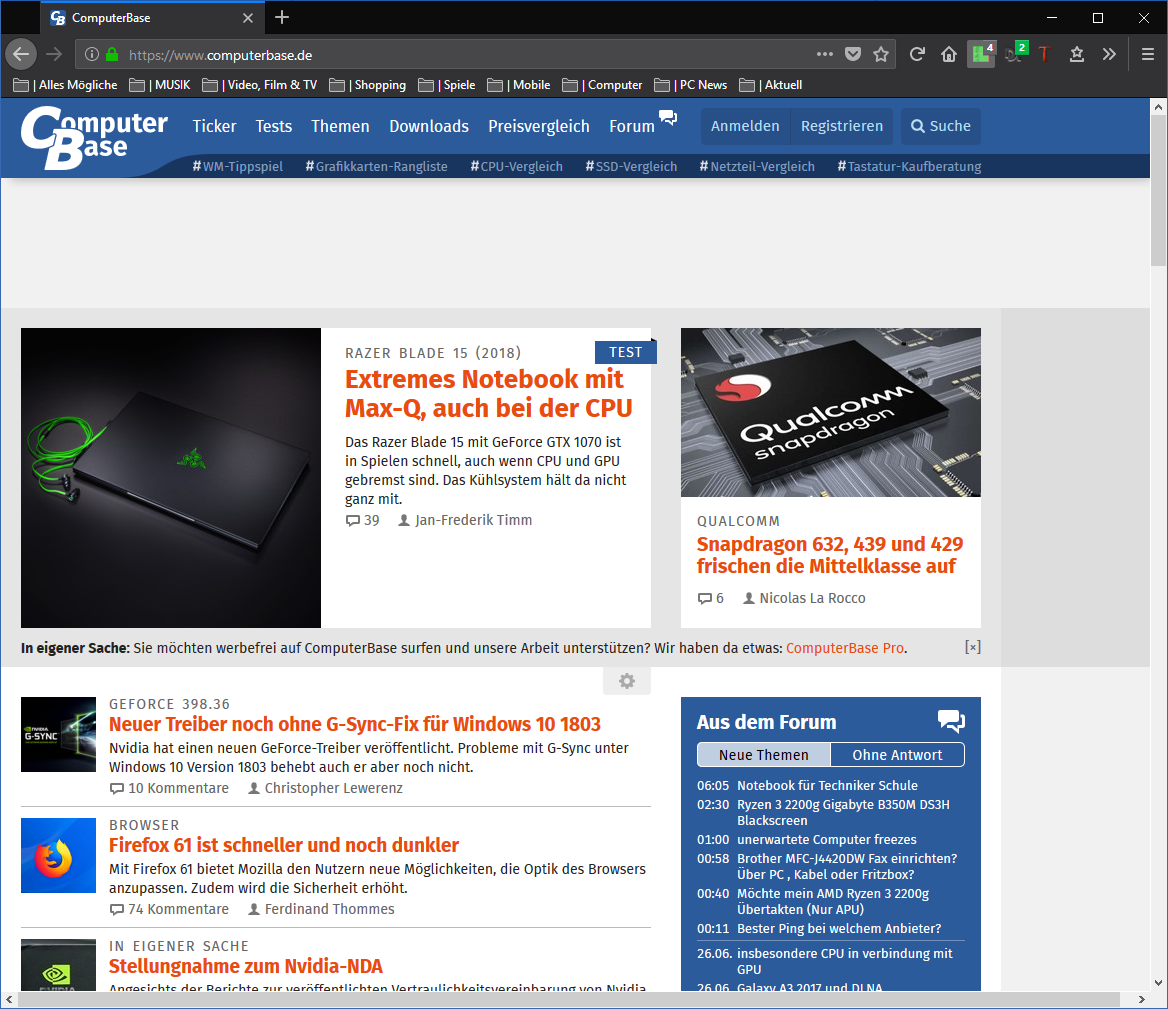Select Neue Themen forum tab

764,755
